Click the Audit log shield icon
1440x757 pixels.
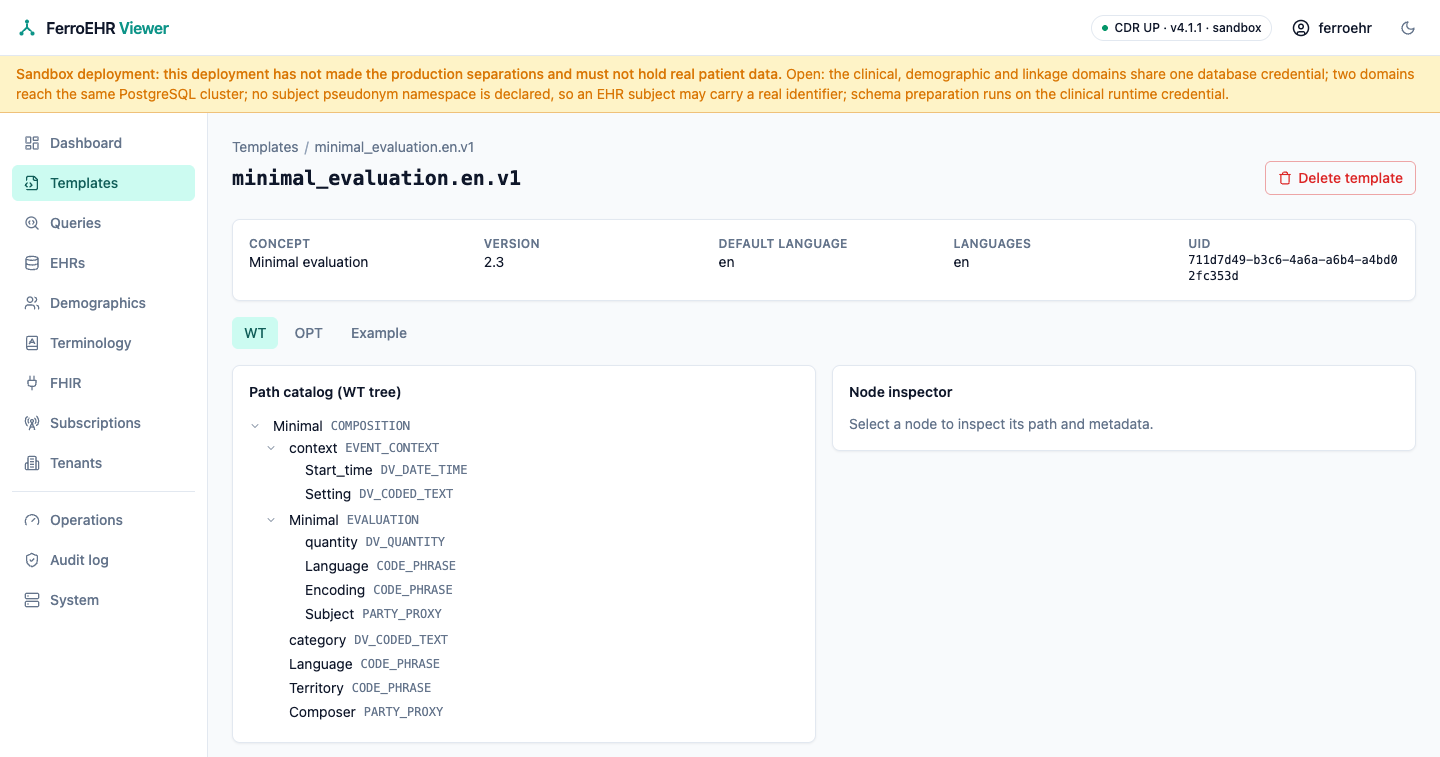pos(32,560)
